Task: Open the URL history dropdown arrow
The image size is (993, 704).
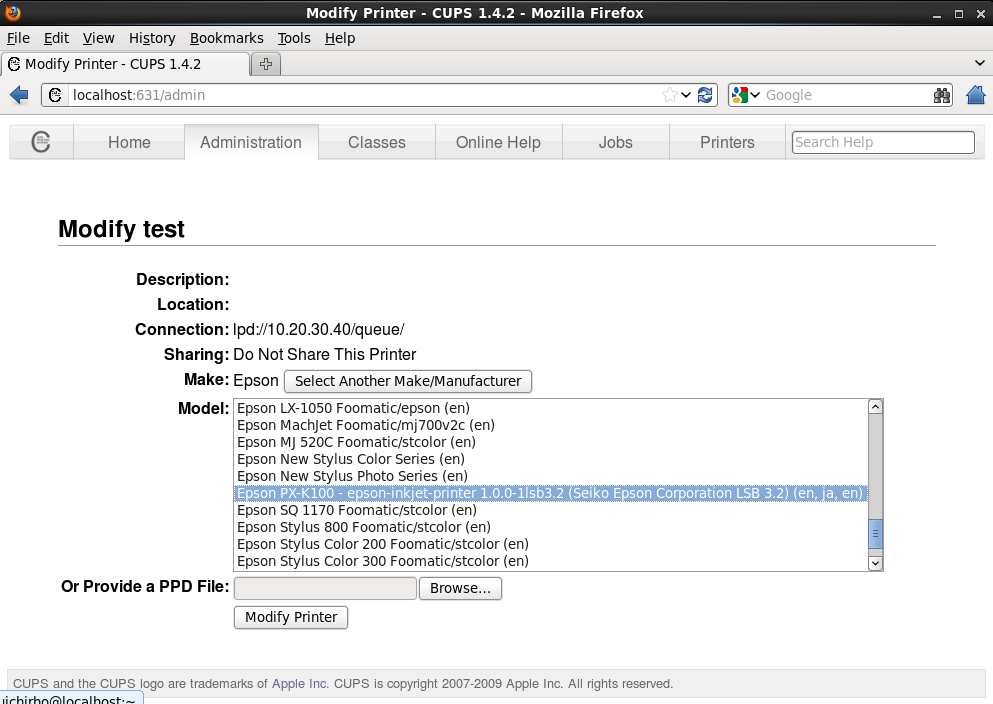Action: 686,95
